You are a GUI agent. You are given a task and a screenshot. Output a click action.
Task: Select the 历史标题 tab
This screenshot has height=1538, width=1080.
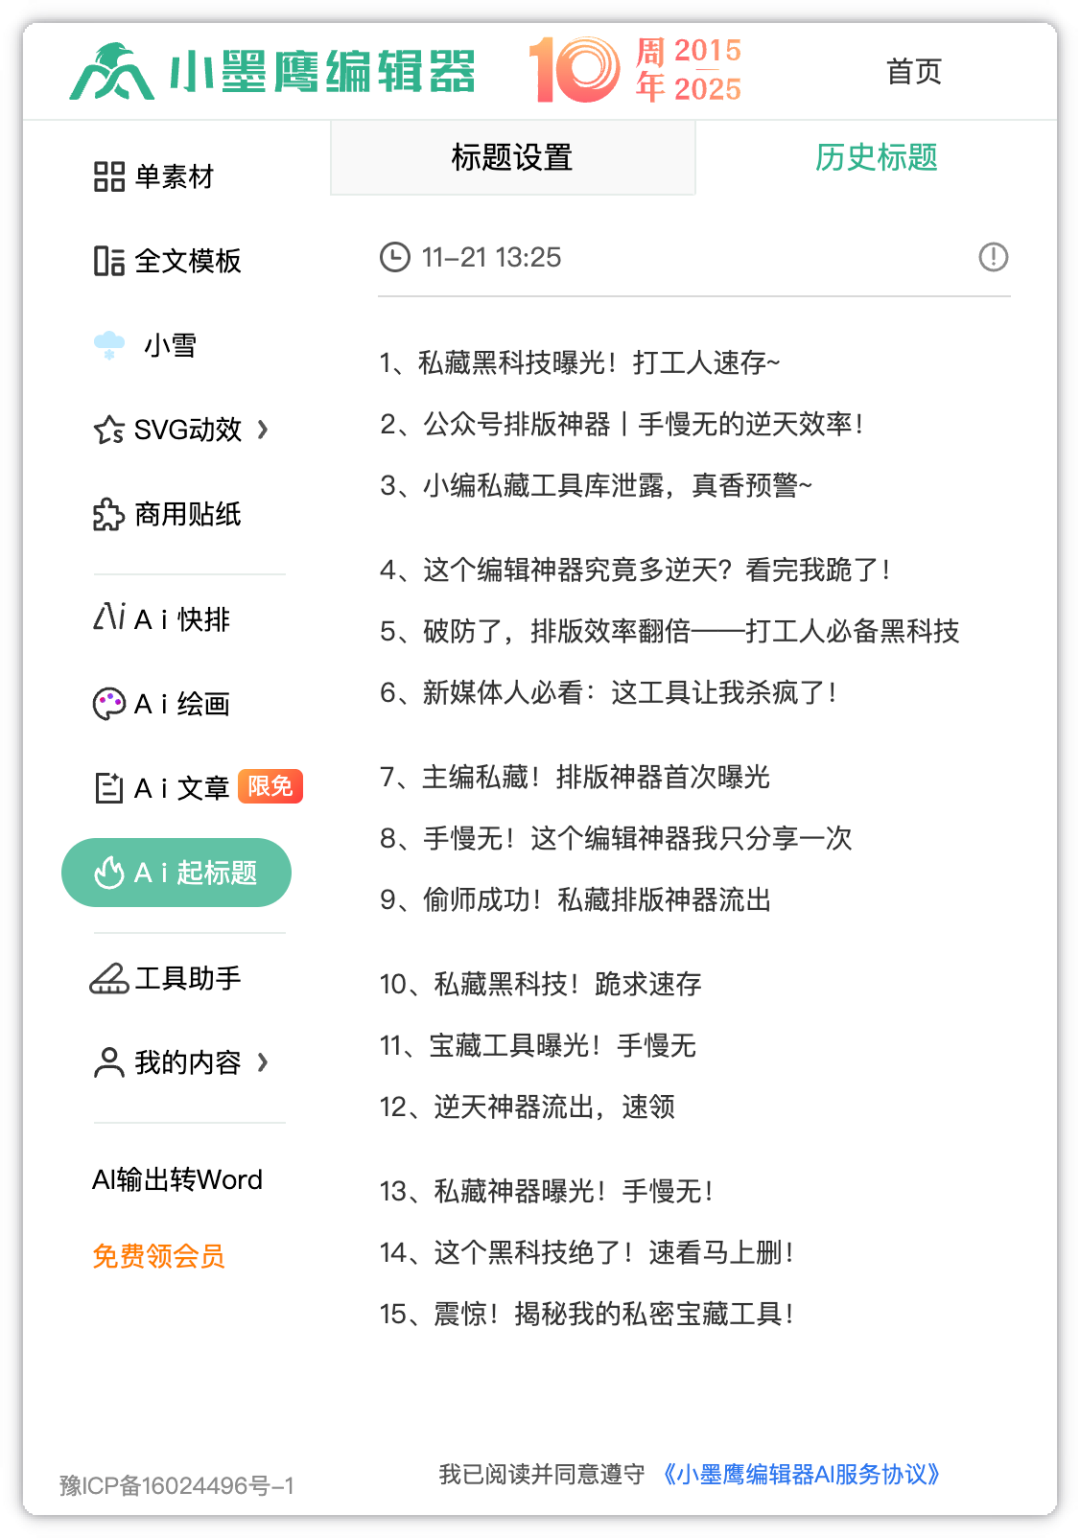(876, 157)
